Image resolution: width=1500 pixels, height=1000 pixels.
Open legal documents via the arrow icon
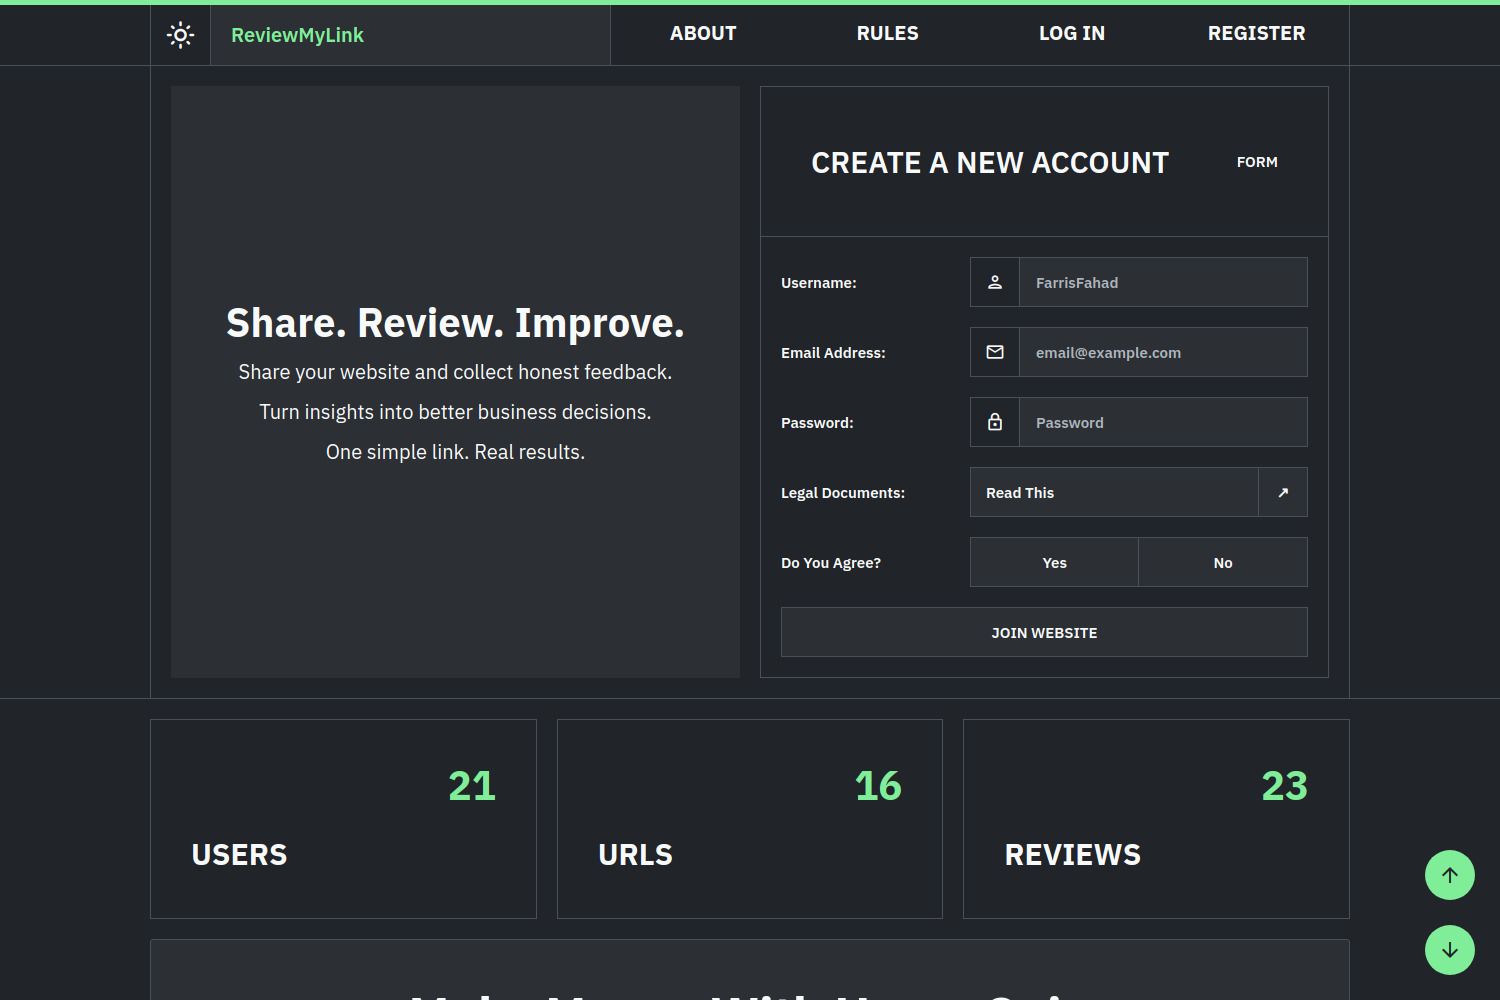tap(1283, 492)
